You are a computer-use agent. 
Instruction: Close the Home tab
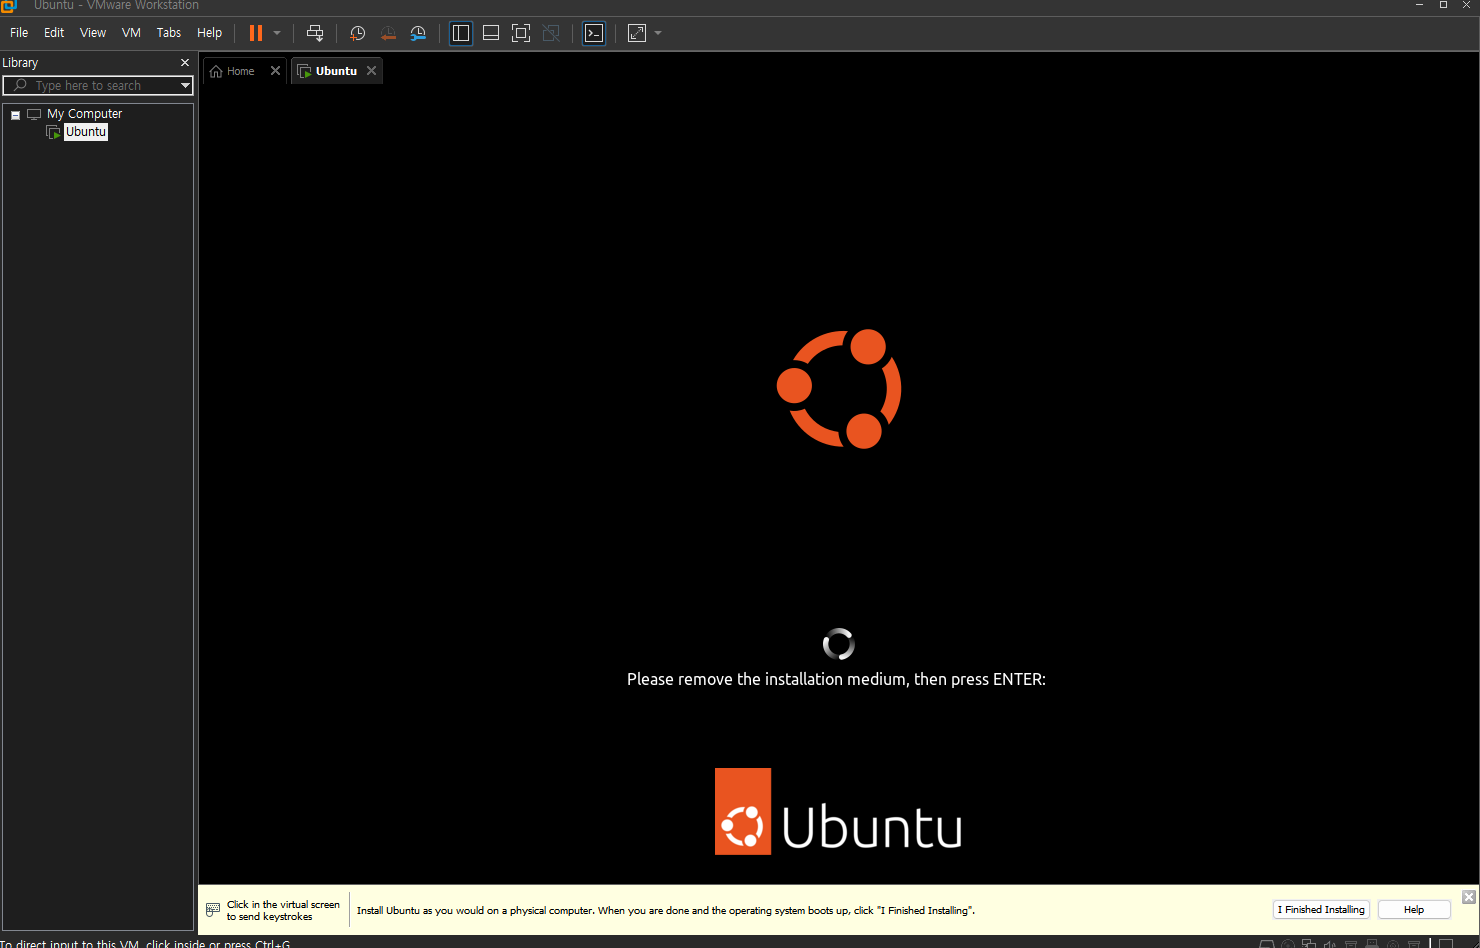click(275, 71)
